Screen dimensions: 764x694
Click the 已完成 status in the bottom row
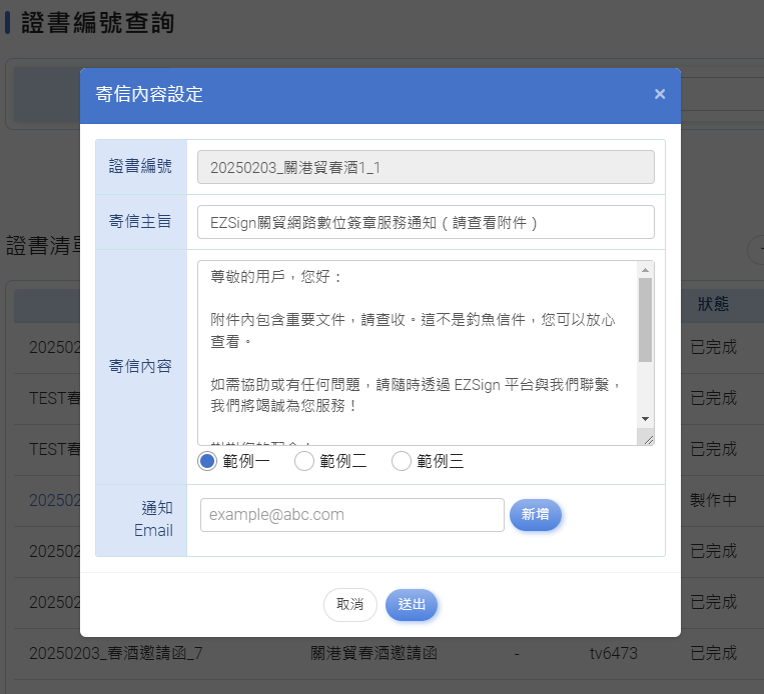[x=713, y=653]
